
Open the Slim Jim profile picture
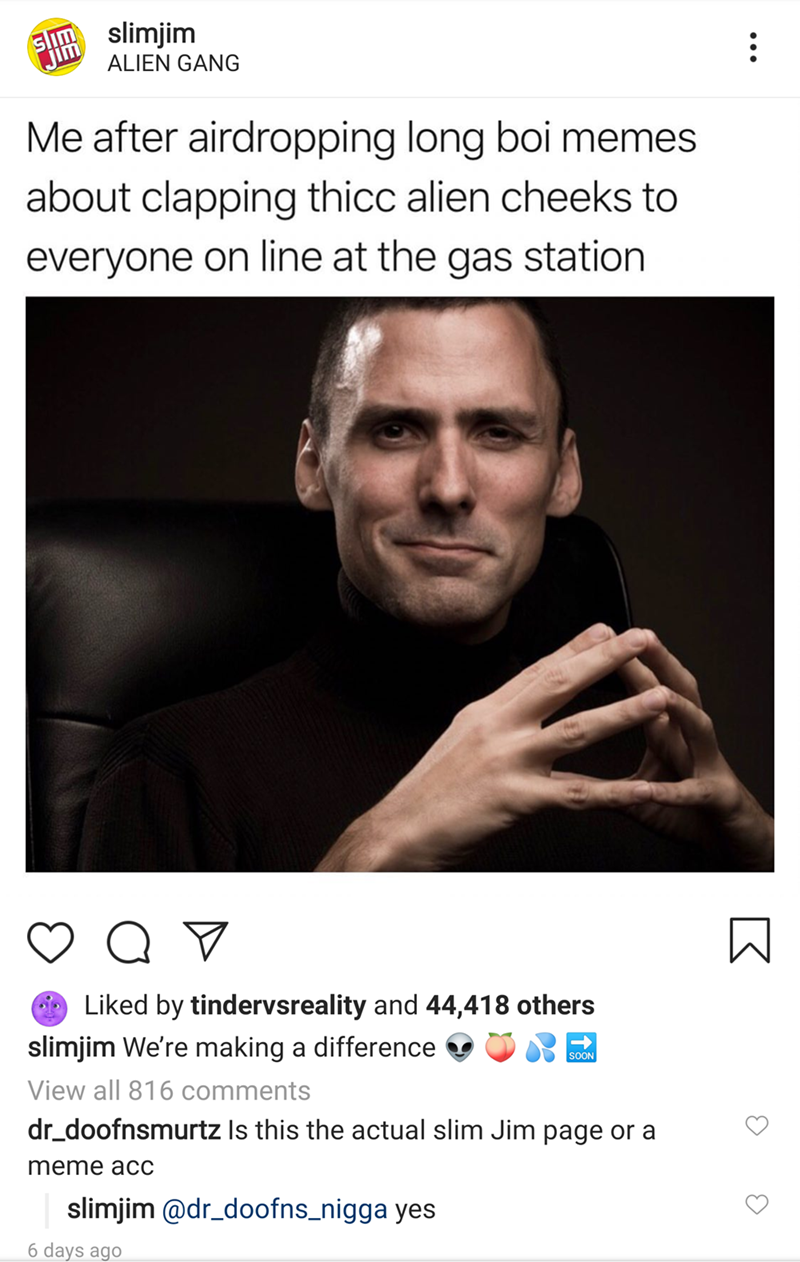coord(55,48)
